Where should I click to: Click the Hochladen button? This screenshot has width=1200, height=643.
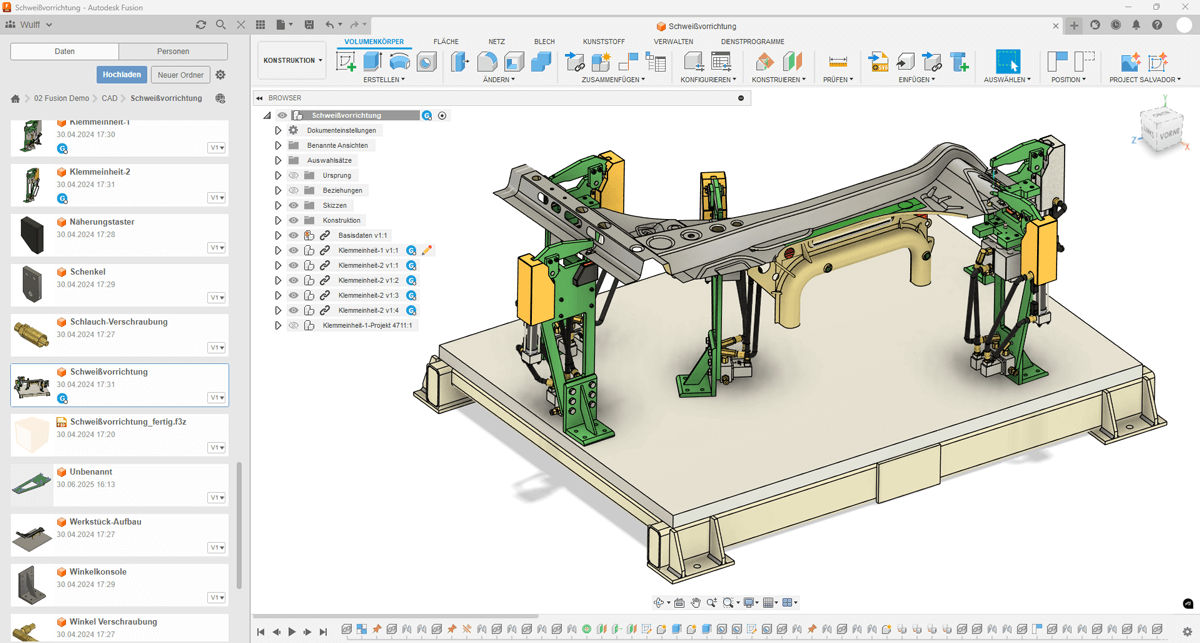pos(121,74)
